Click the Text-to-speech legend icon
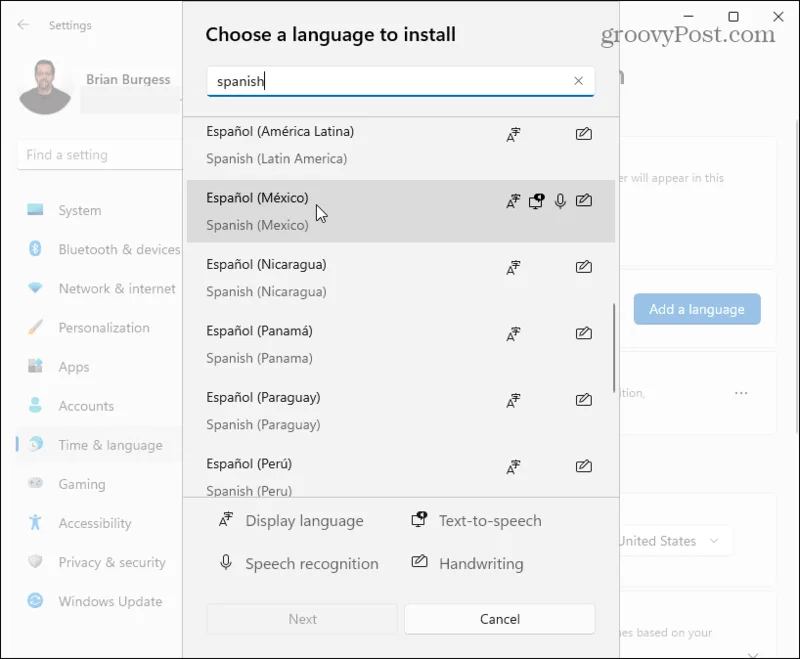This screenshot has width=800, height=659. pyautogui.click(x=419, y=519)
